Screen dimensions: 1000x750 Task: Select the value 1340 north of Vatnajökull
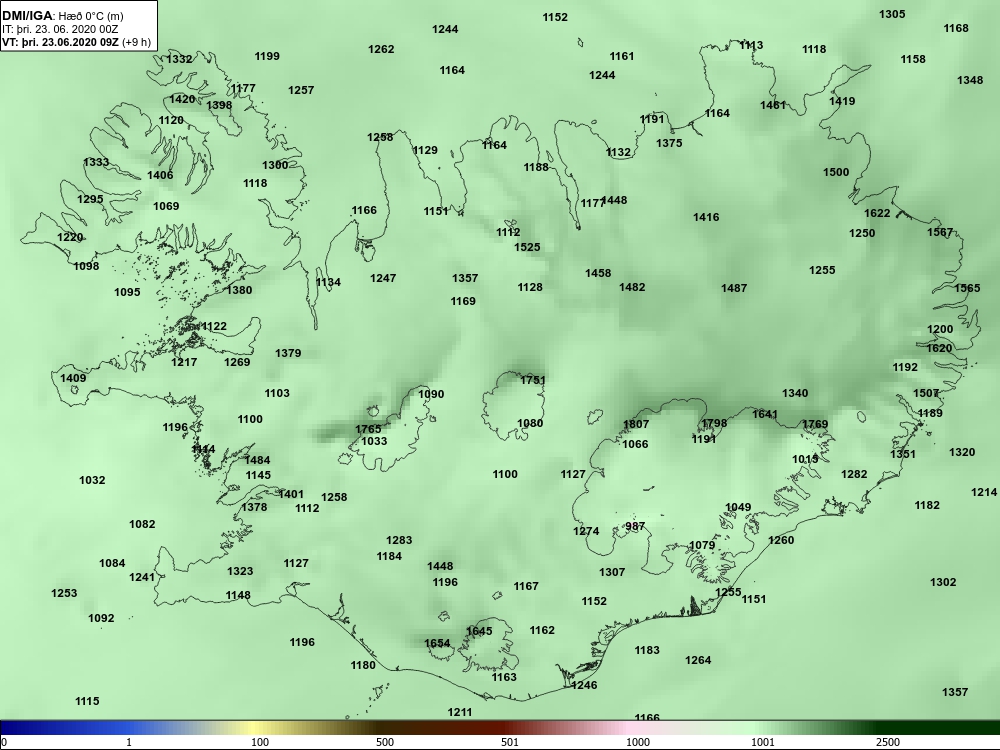795,393
